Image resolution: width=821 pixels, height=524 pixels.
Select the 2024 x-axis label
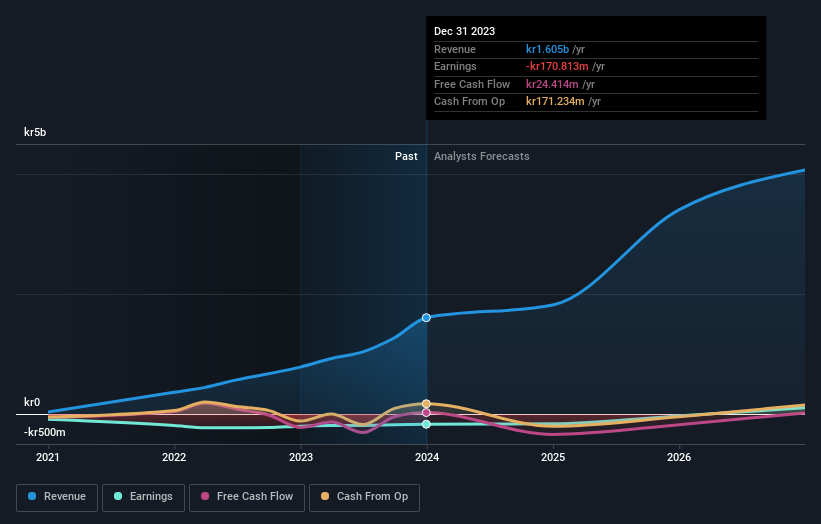(x=427, y=457)
